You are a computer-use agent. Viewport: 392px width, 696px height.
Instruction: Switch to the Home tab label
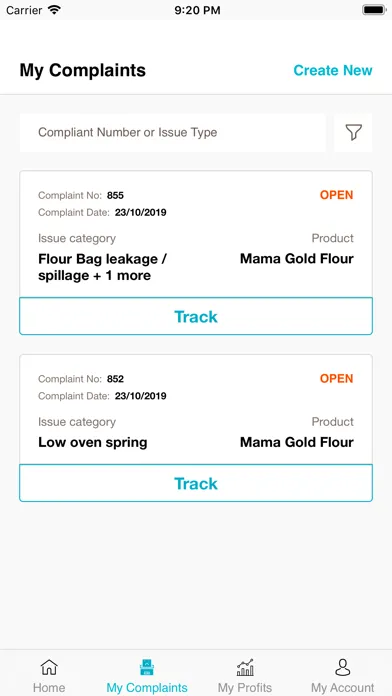pos(49,688)
